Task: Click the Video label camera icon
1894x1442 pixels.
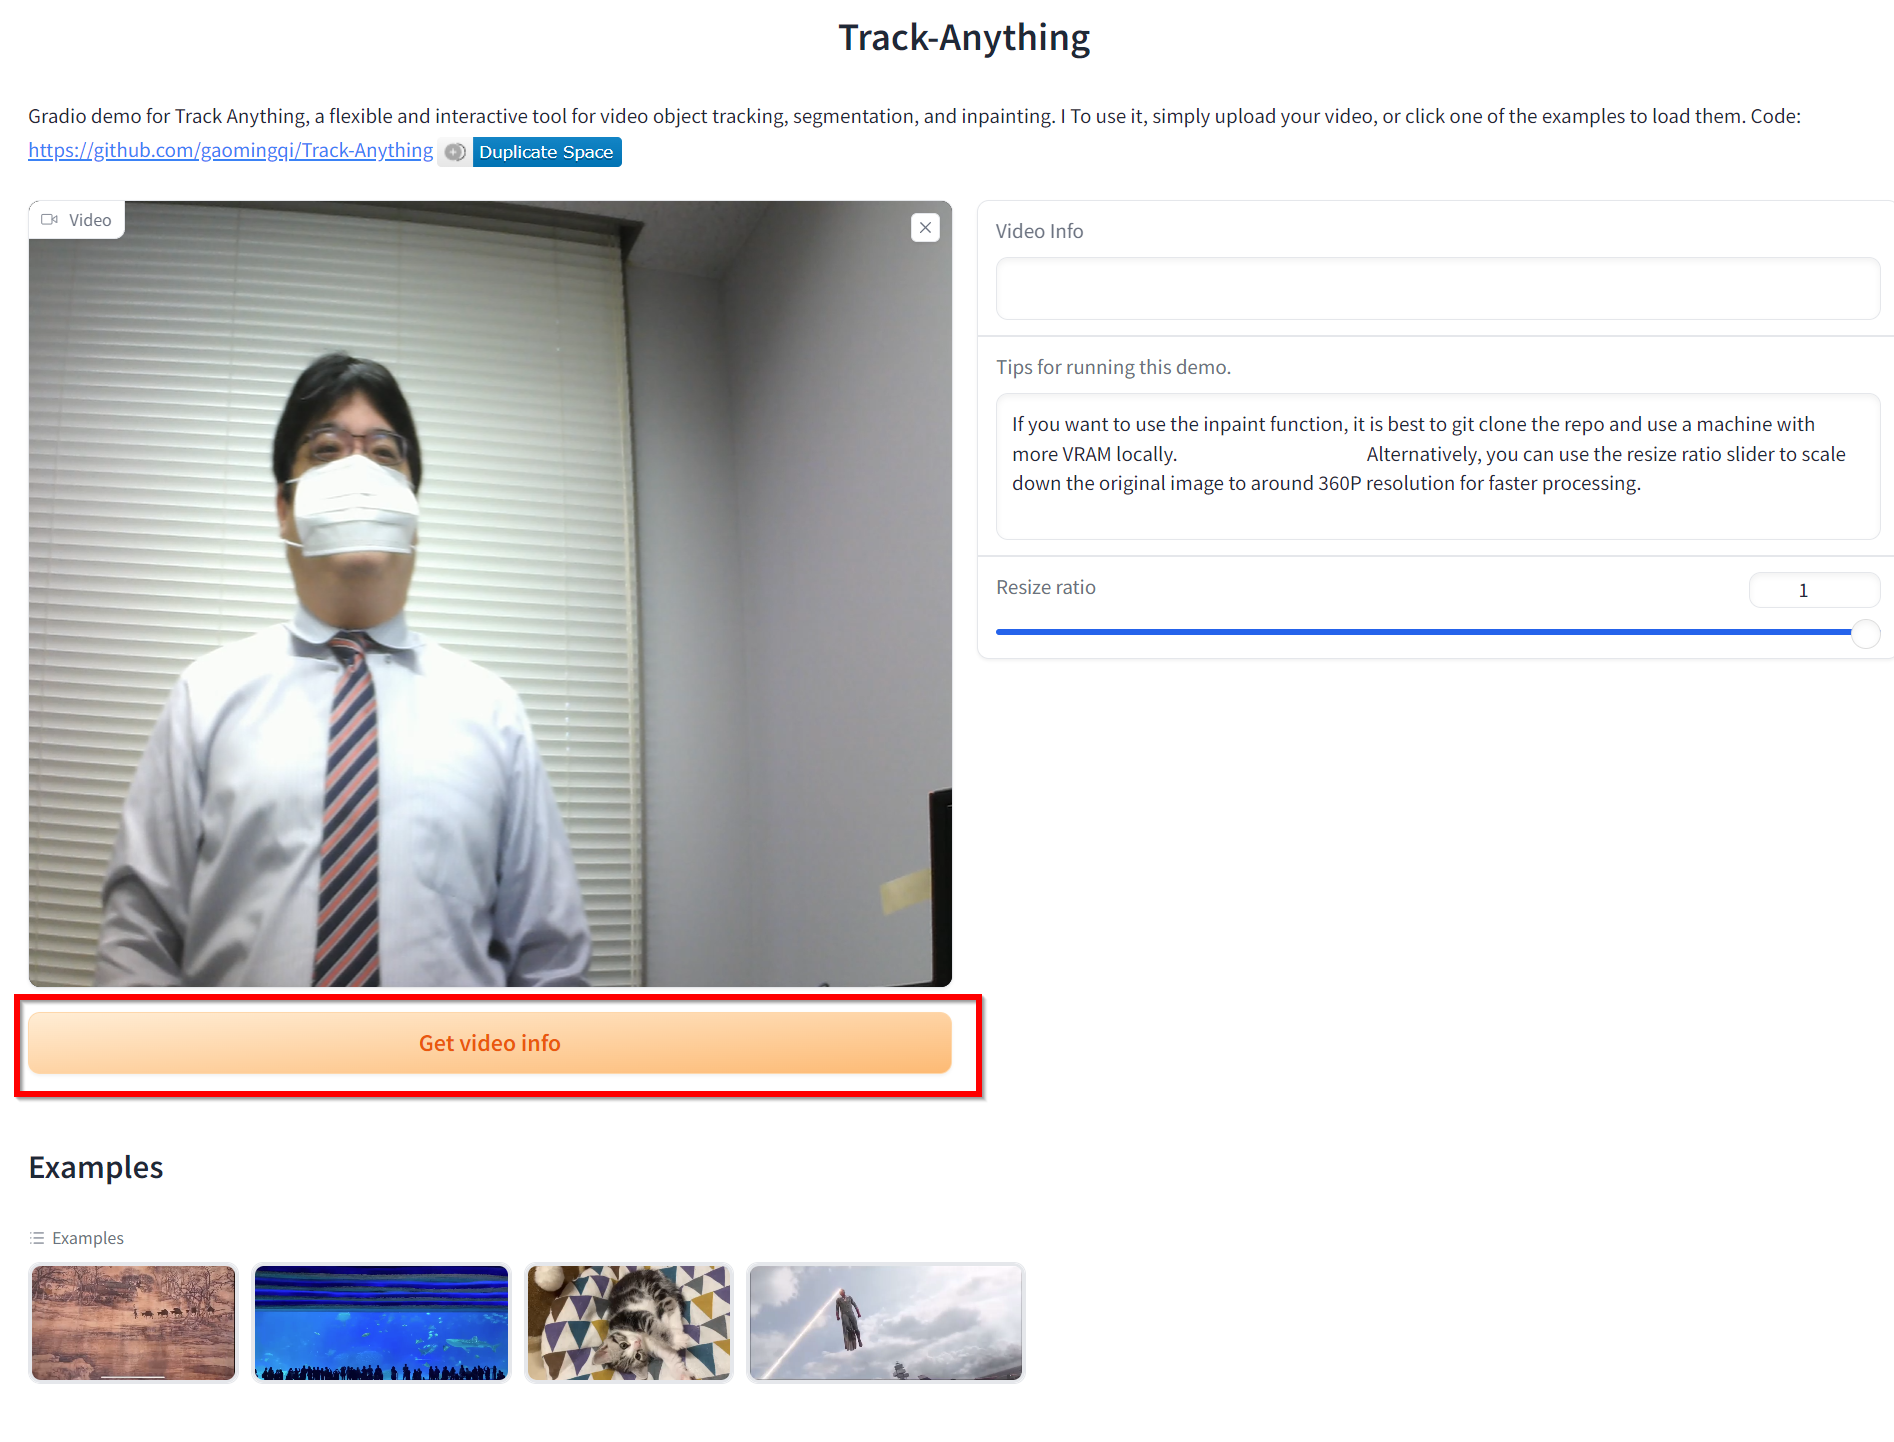Action: click(49, 220)
